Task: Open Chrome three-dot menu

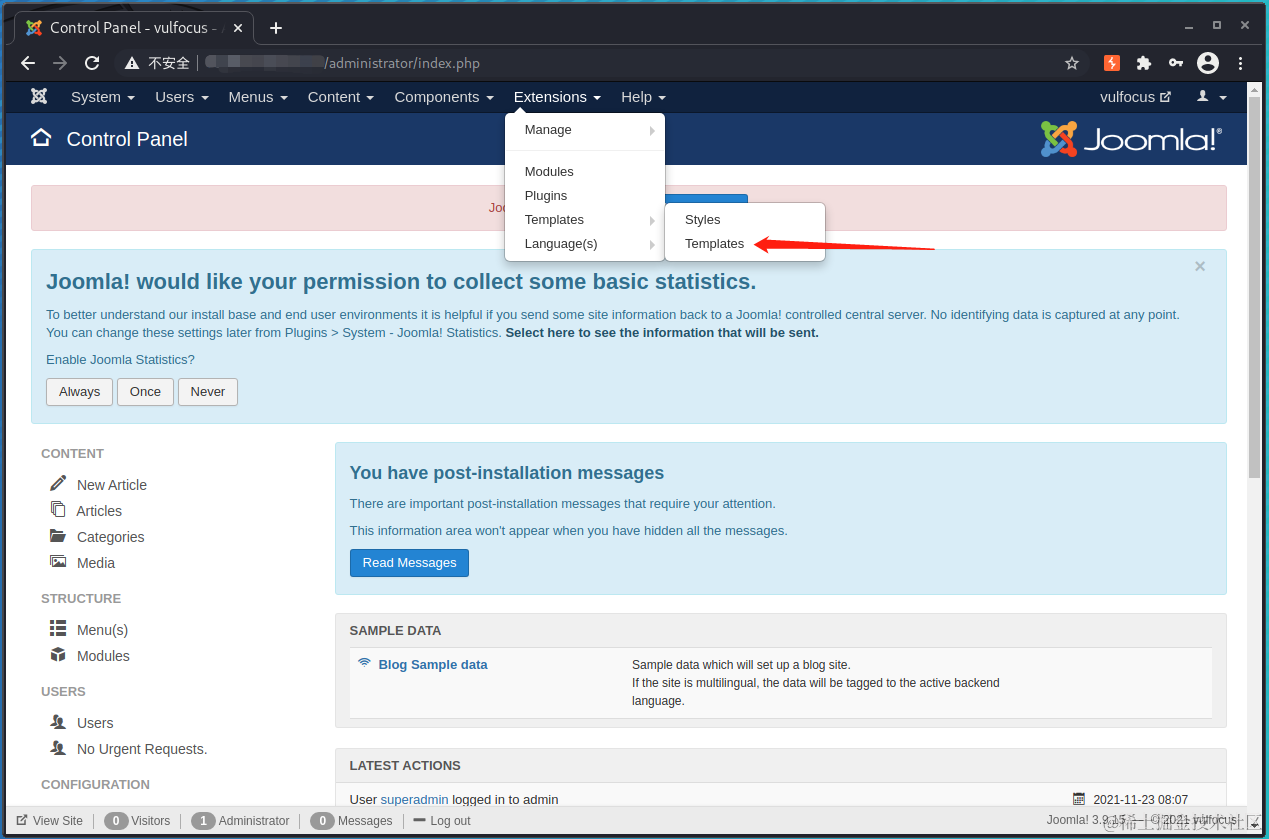Action: (x=1241, y=63)
